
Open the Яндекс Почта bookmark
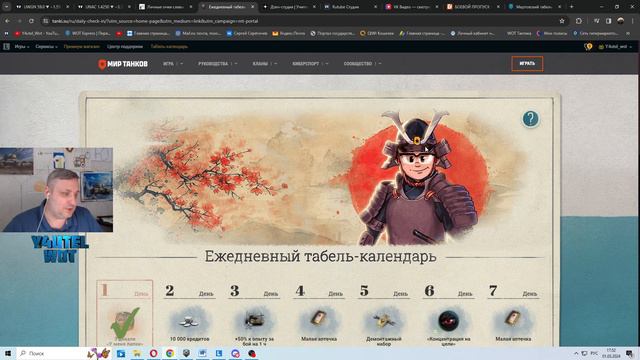(x=289, y=33)
